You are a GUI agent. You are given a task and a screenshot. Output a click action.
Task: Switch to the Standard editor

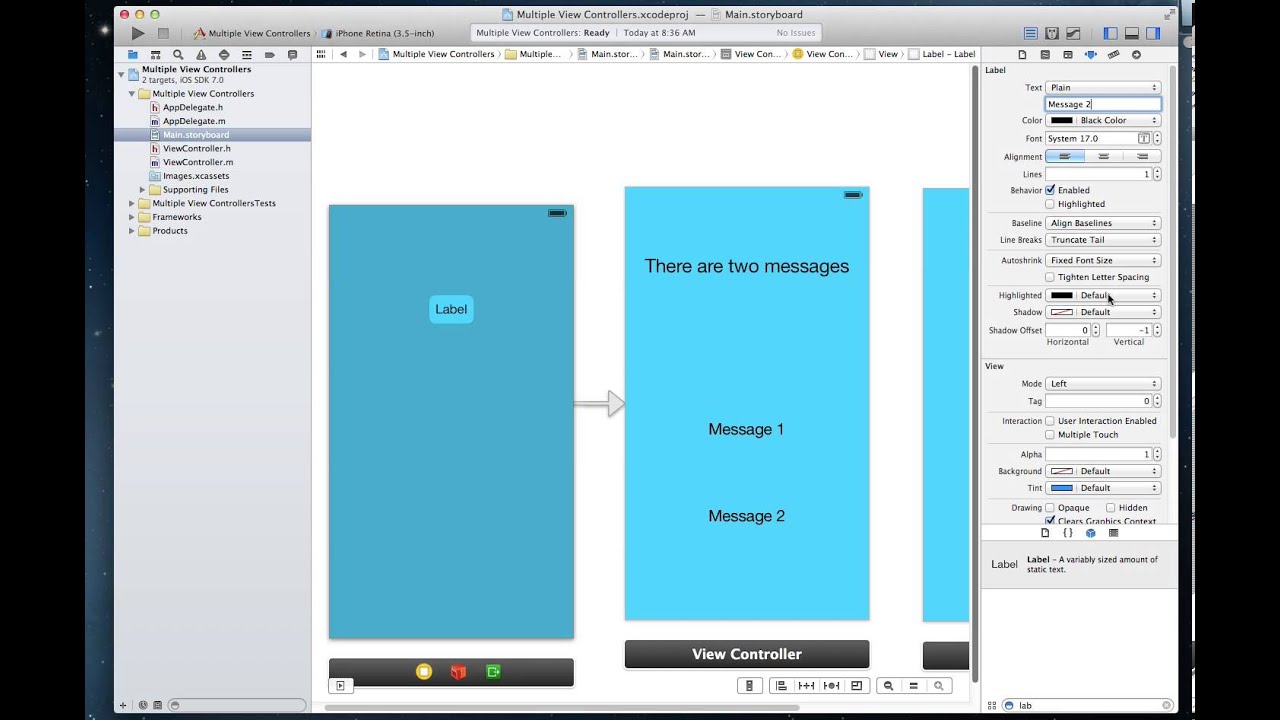click(1031, 33)
